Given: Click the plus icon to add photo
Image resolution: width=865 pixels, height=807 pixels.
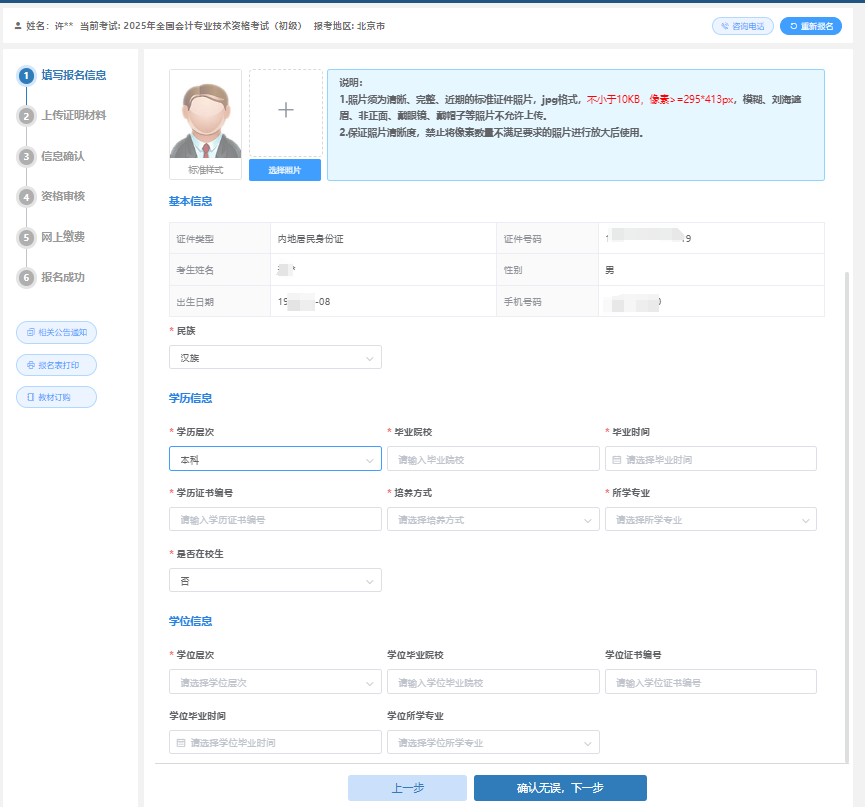Looking at the screenshot, I should point(286,110).
